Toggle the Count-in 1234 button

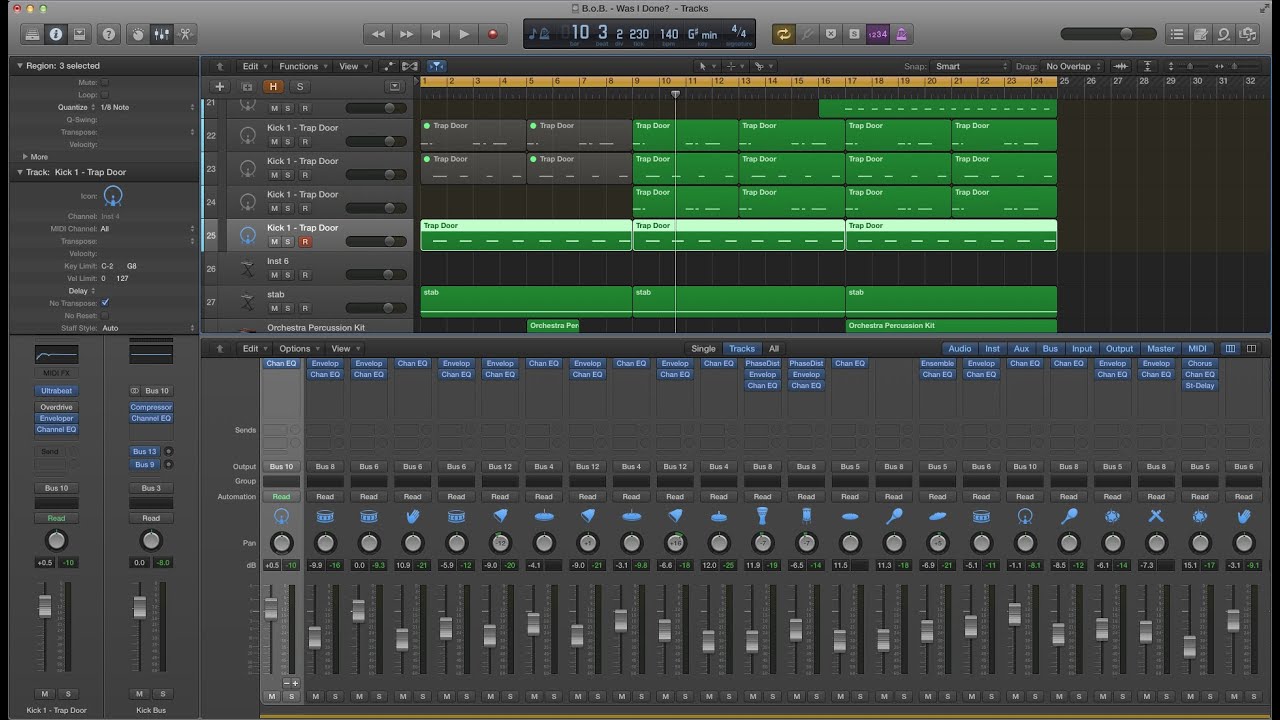click(x=876, y=34)
